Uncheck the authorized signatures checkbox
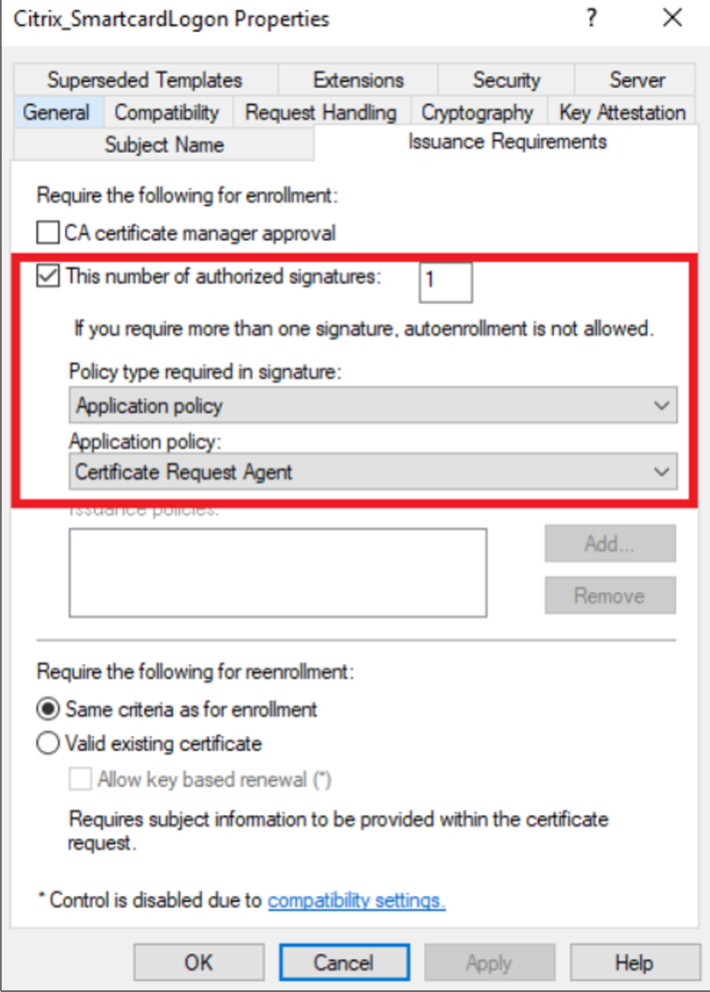The image size is (710, 992). (x=48, y=277)
